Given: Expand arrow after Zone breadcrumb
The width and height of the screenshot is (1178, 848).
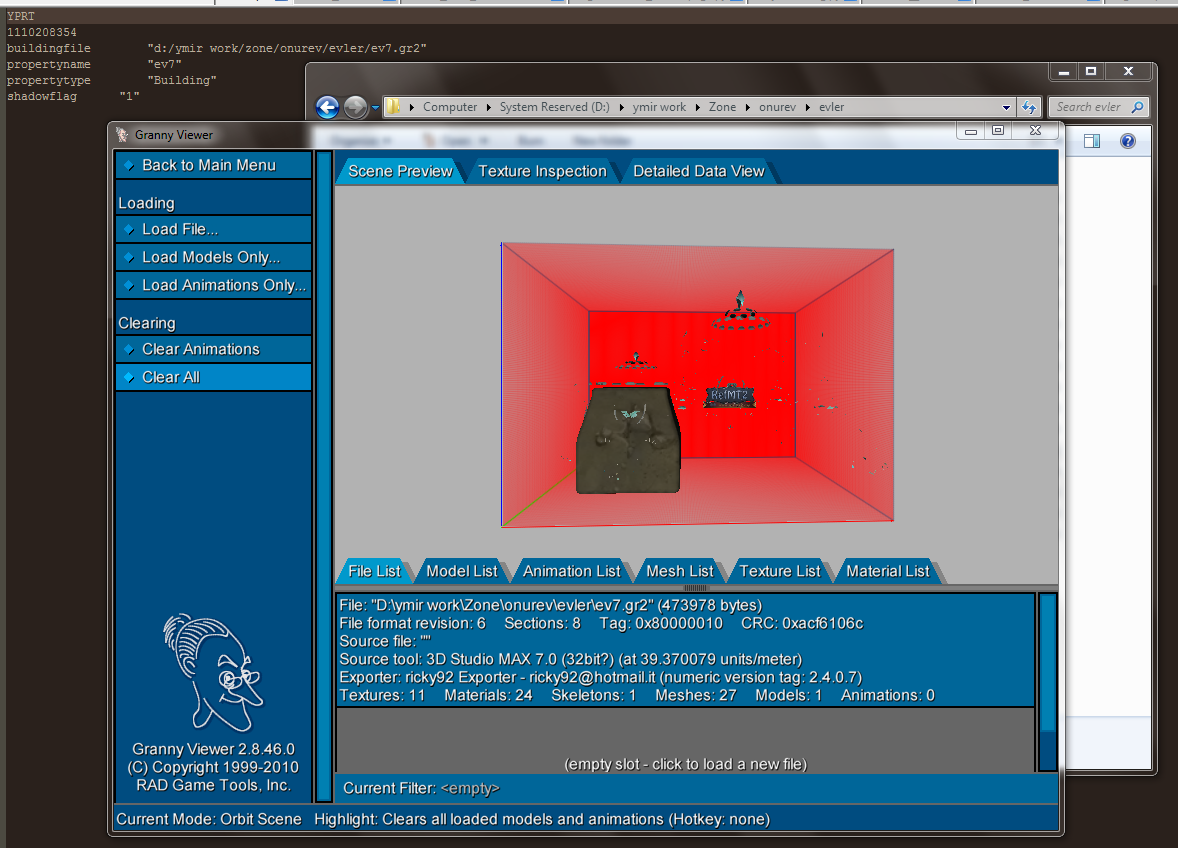Looking at the screenshot, I should coord(748,107).
